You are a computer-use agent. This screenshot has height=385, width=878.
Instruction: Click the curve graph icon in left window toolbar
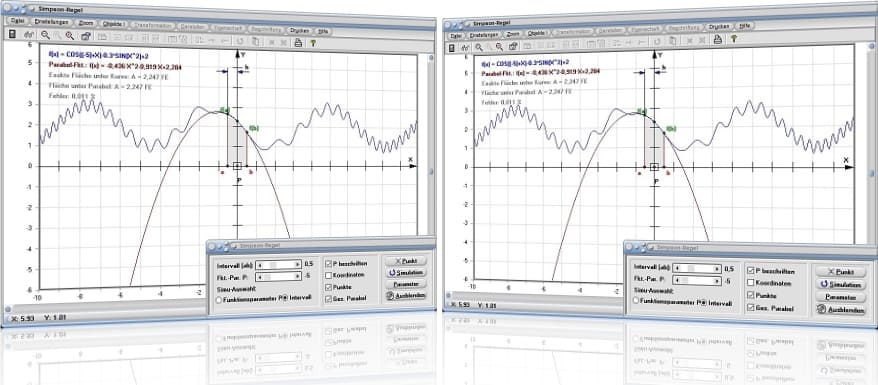[28, 35]
